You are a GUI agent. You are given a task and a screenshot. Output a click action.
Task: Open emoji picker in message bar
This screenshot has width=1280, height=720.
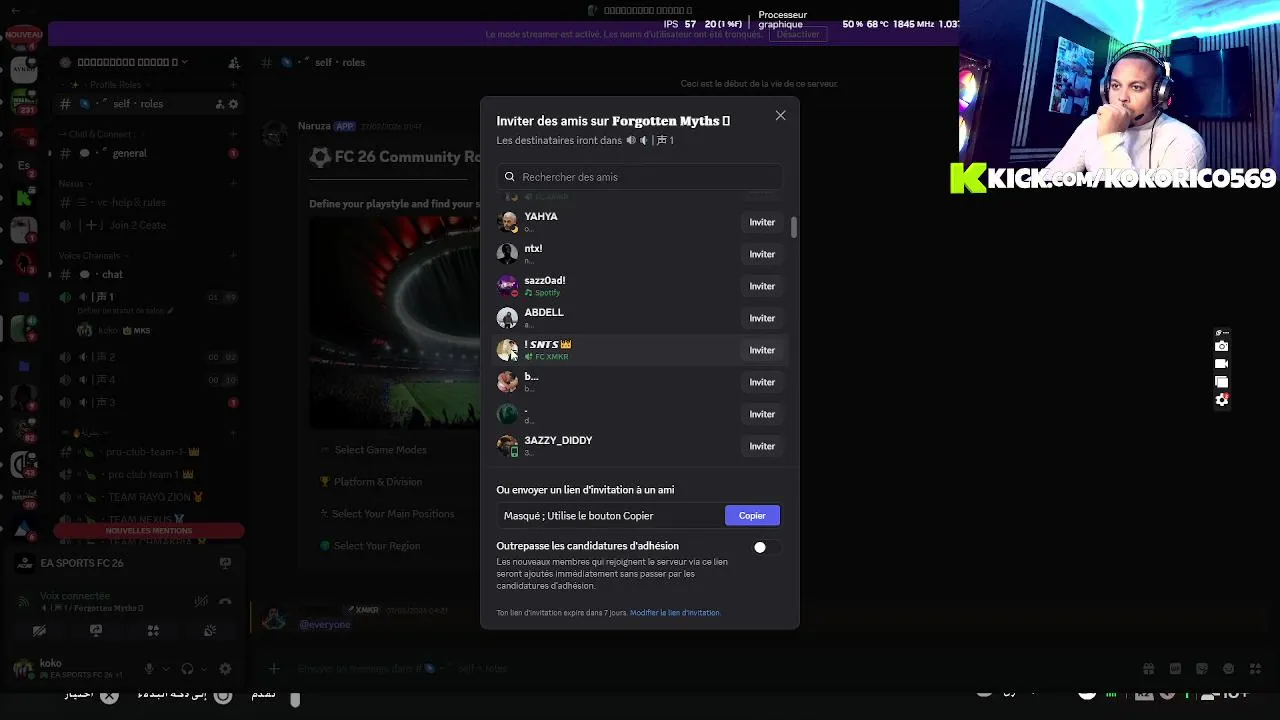click(1228, 669)
